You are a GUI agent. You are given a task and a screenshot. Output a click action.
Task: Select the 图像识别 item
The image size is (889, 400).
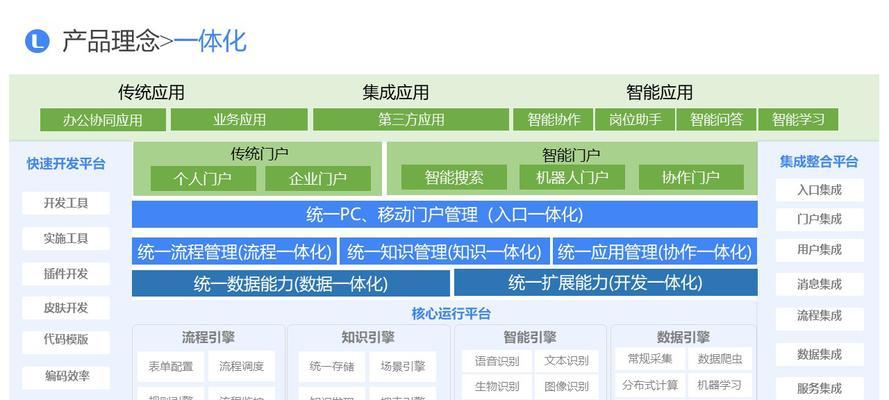tap(566, 386)
